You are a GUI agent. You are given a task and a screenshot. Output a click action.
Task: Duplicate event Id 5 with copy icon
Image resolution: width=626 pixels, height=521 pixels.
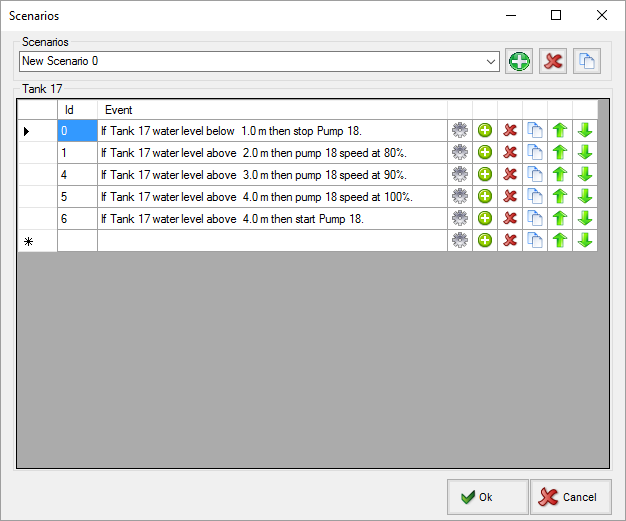[x=535, y=197]
